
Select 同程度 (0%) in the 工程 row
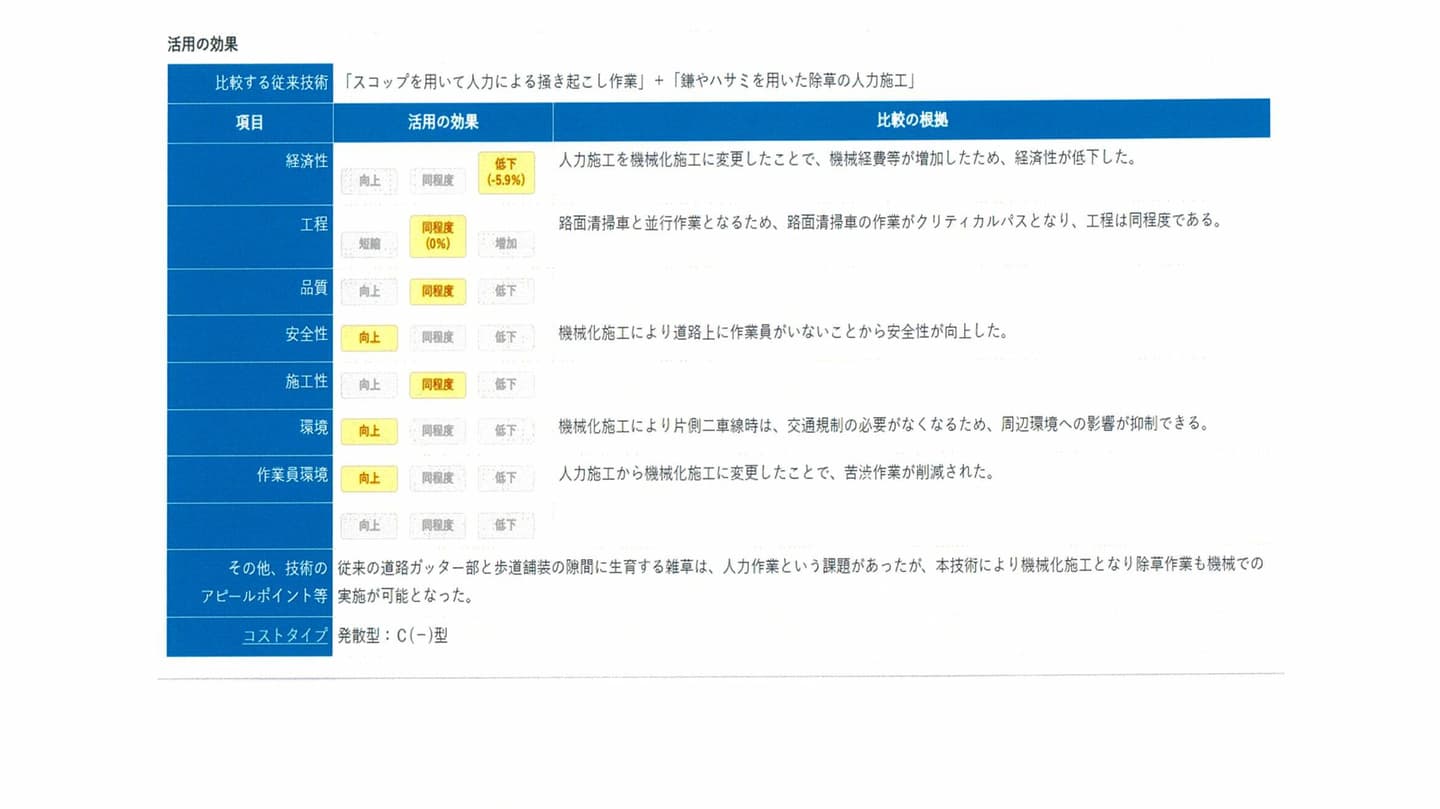tap(437, 236)
